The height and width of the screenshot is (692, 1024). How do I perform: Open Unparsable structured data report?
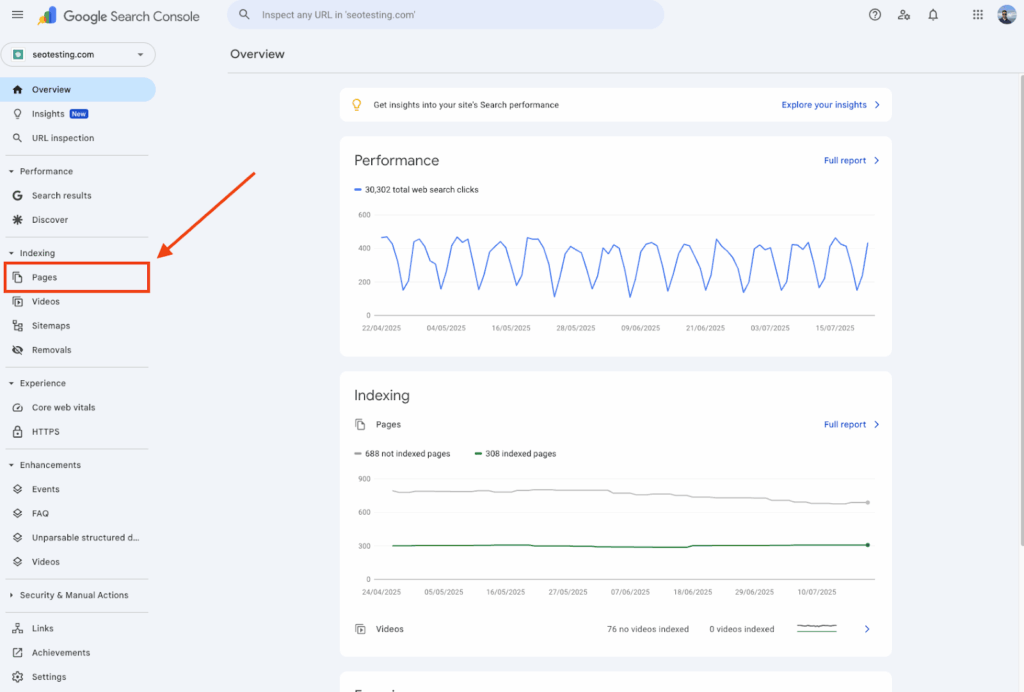(x=86, y=537)
